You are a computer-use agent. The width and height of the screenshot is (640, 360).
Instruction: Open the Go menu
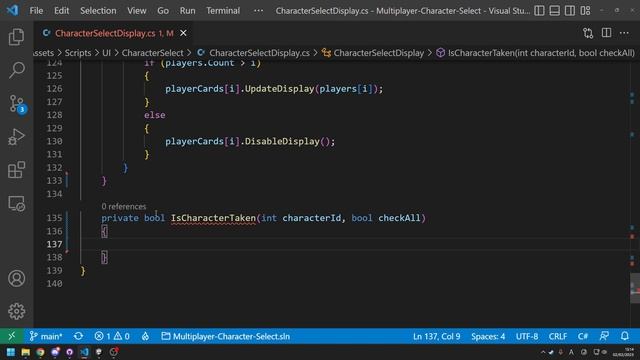163,11
